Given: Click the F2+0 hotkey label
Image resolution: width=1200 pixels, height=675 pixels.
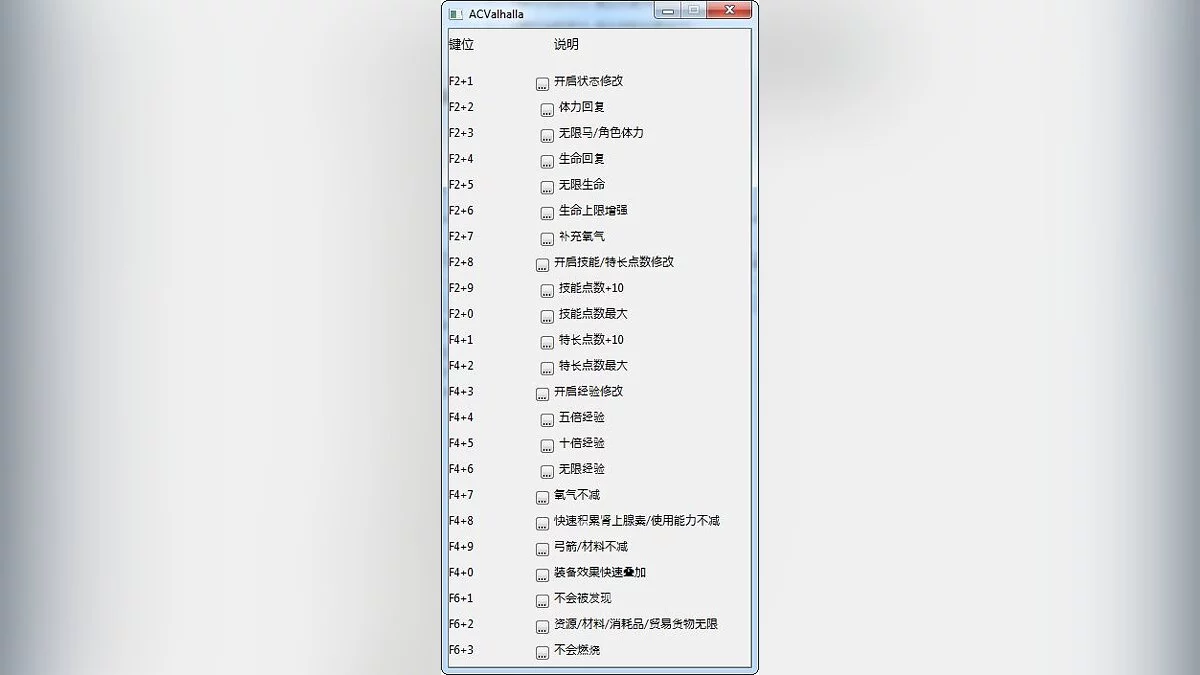Looking at the screenshot, I should click(x=461, y=314).
